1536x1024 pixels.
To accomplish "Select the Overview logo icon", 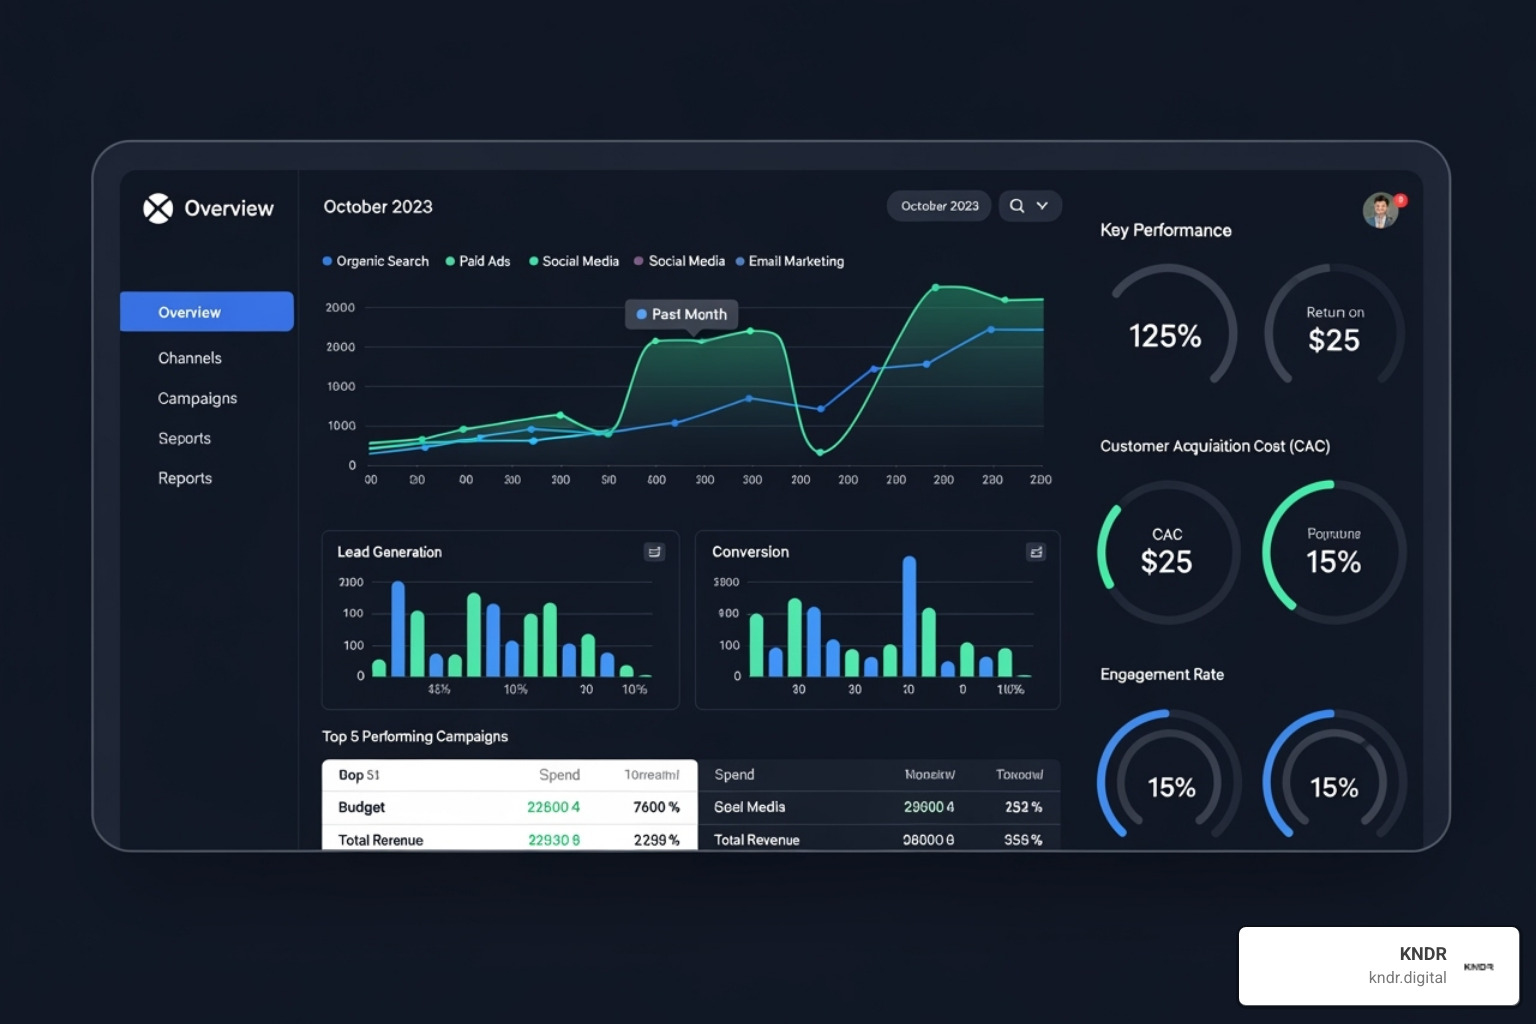I will click(157, 208).
